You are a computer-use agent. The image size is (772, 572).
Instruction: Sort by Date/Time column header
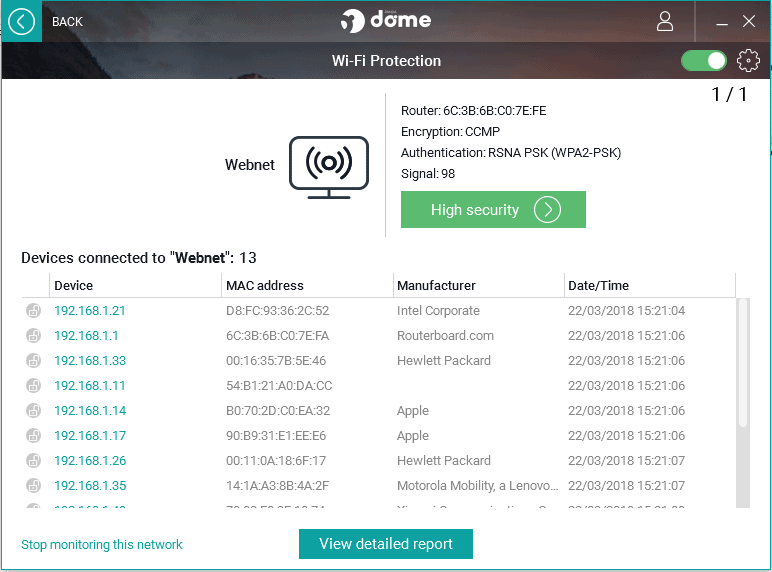pyautogui.click(x=650, y=286)
